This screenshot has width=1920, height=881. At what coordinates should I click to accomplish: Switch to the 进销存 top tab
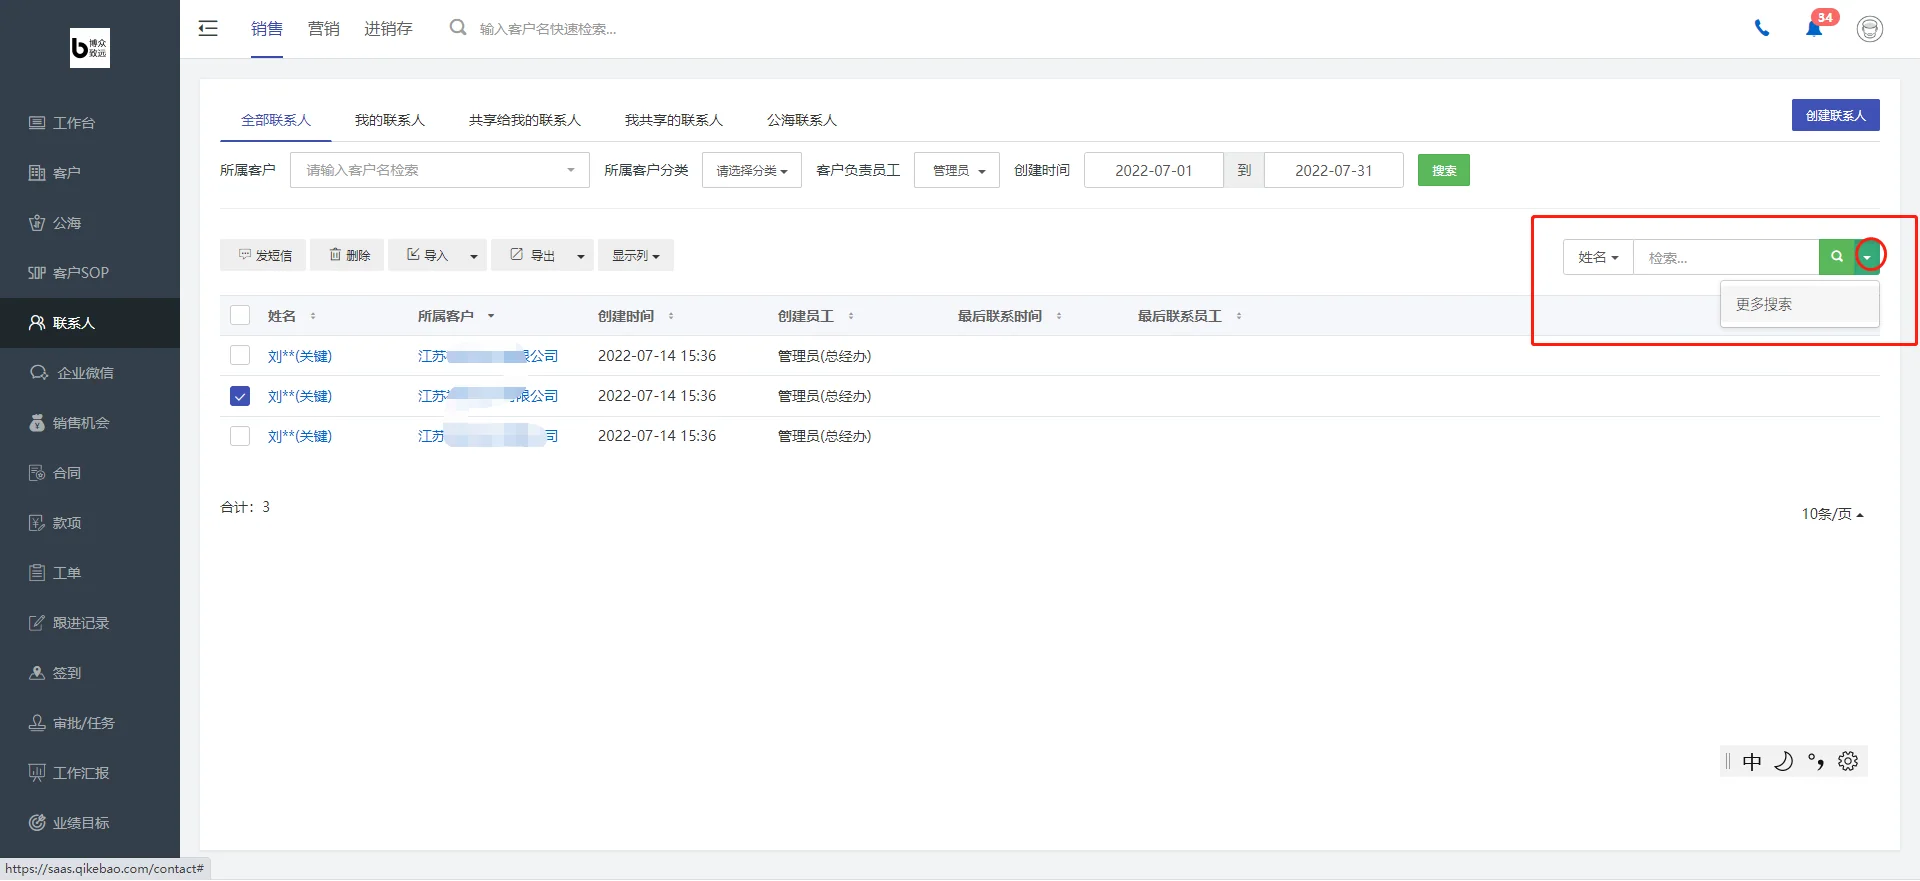(388, 28)
